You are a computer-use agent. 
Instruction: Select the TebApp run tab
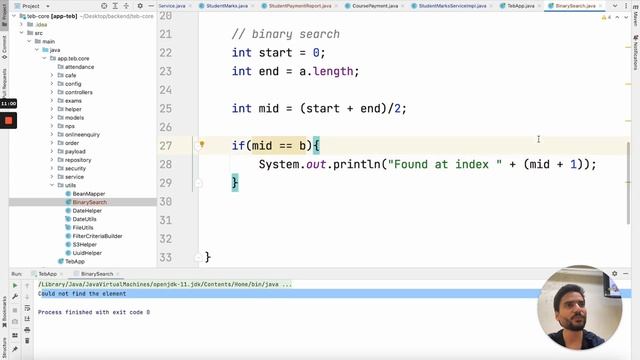point(47,274)
